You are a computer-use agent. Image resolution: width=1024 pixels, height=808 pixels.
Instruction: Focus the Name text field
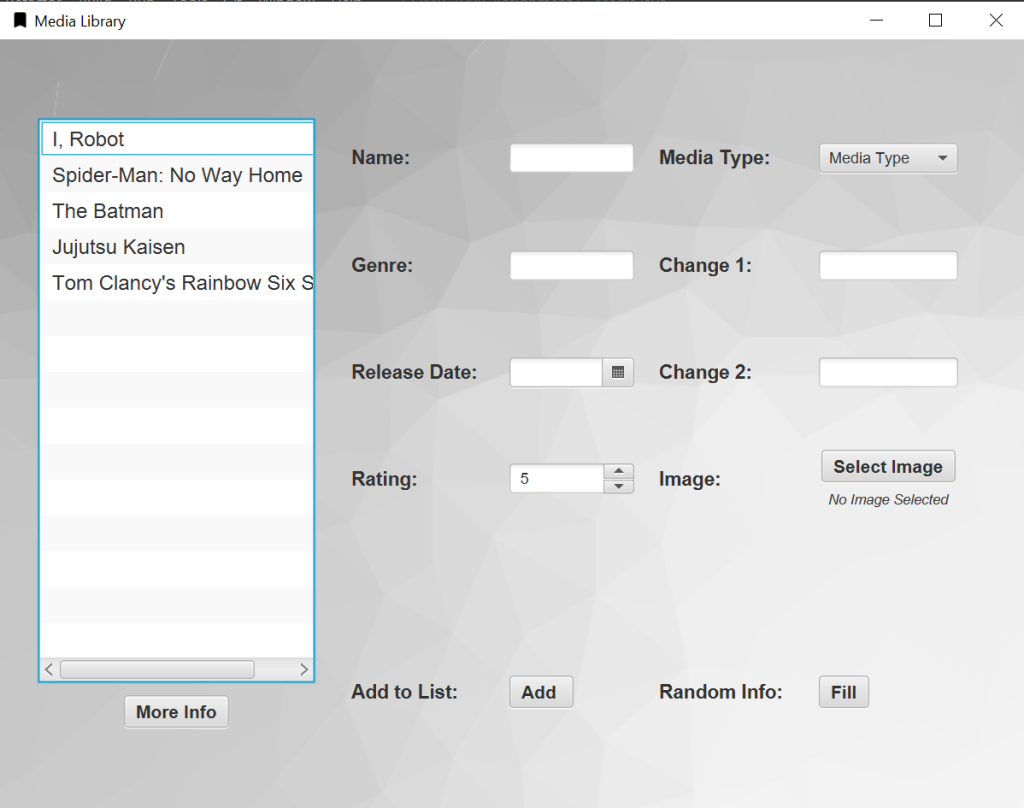point(571,158)
